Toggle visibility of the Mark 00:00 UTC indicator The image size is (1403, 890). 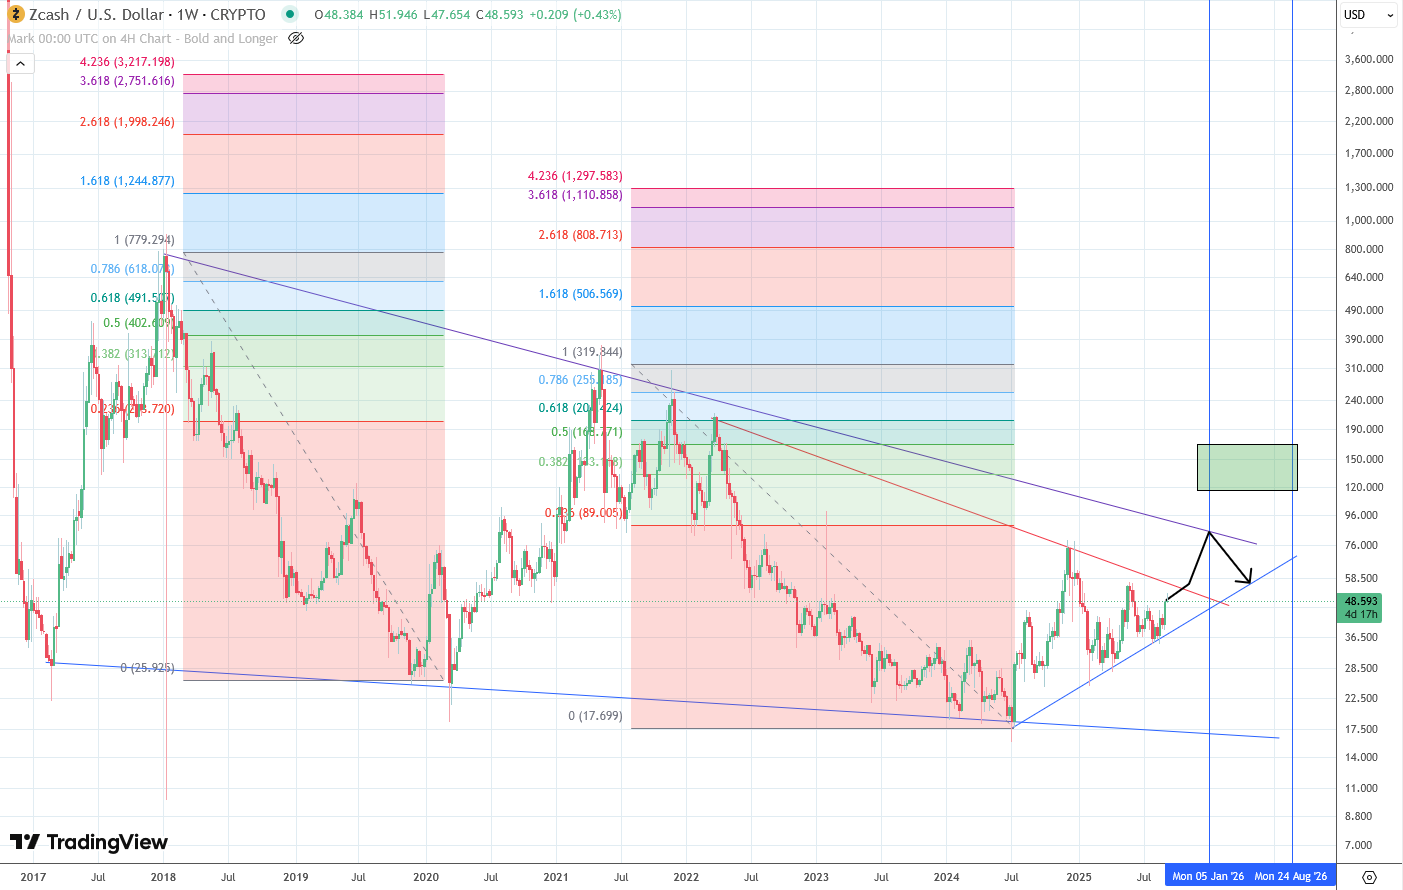pyautogui.click(x=296, y=39)
